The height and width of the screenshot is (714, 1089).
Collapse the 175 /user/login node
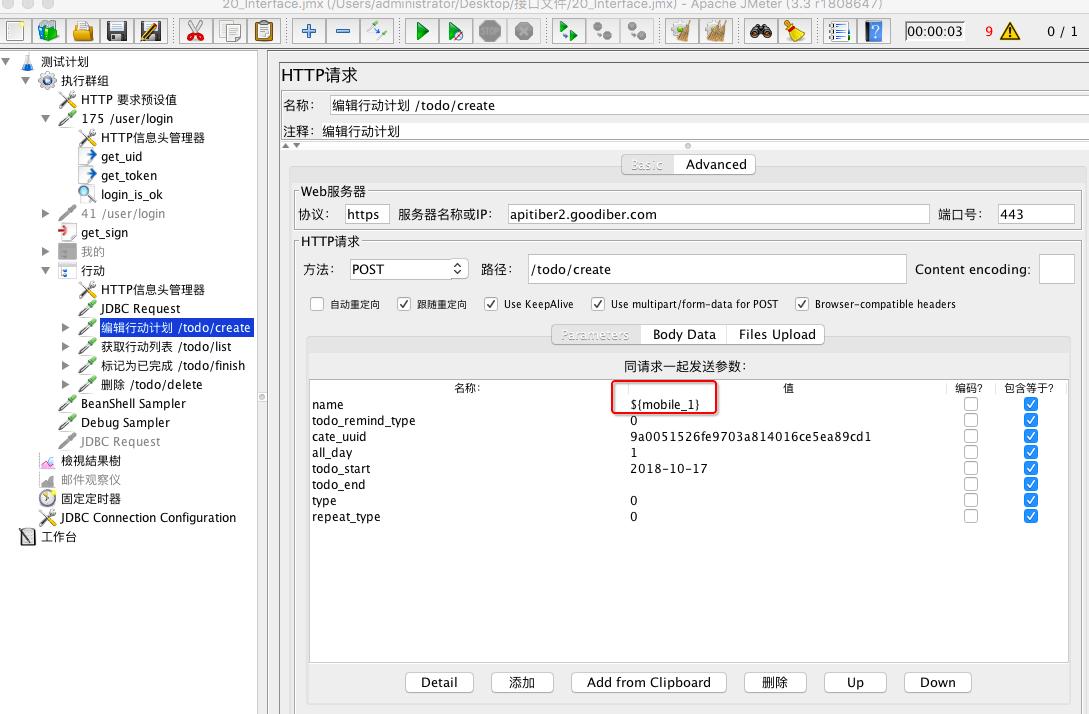point(46,119)
